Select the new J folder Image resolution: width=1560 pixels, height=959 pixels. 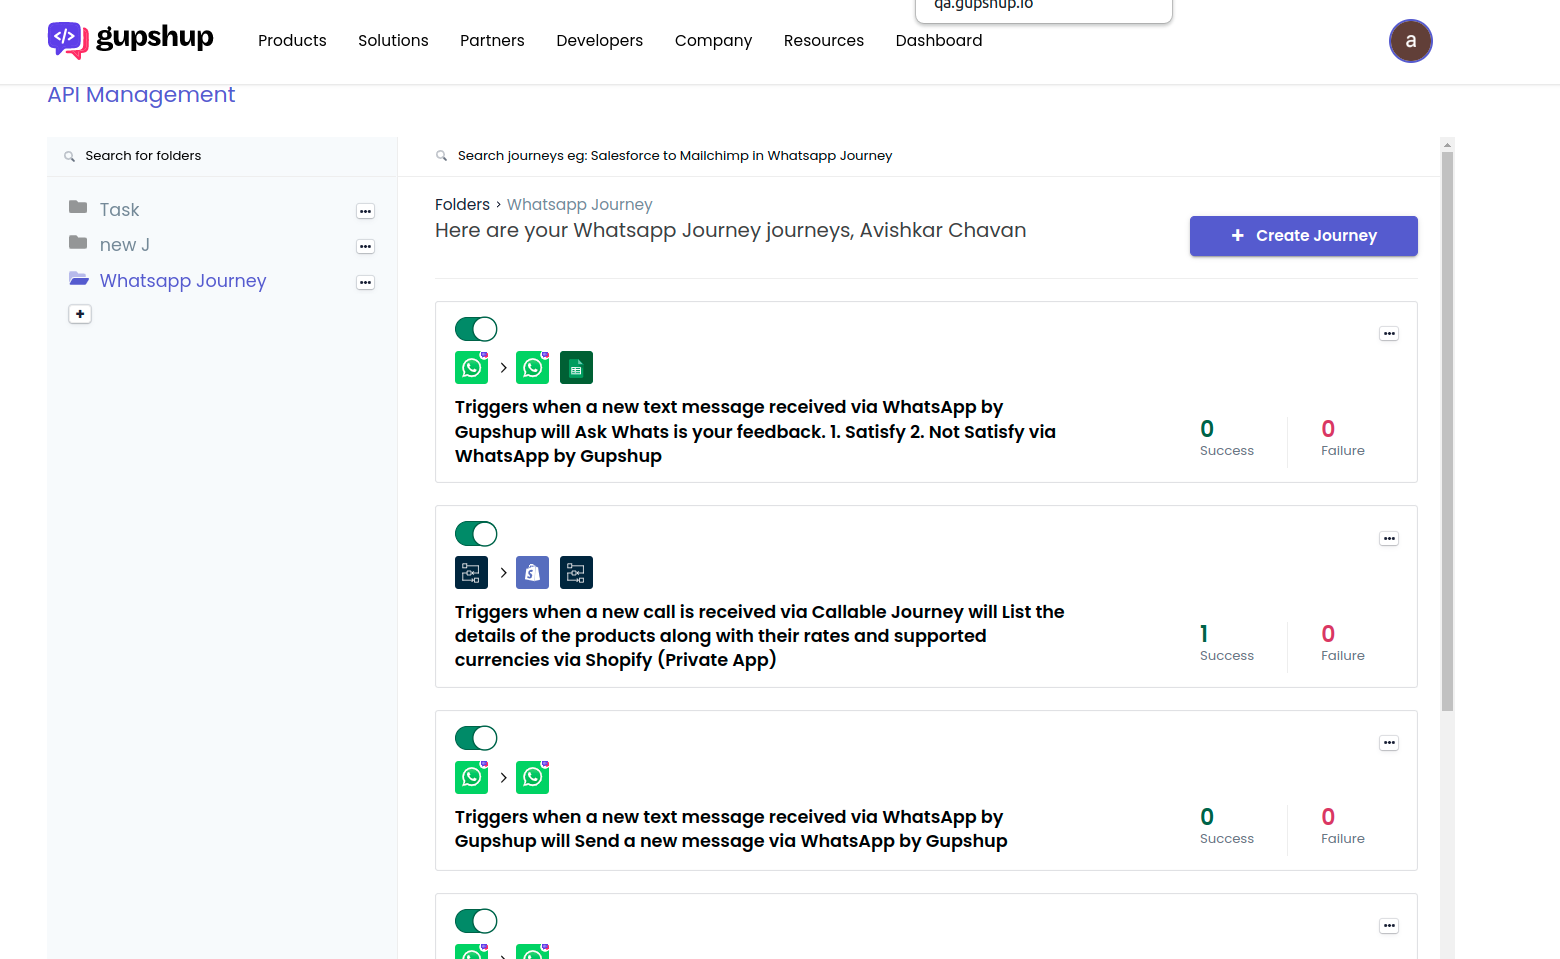pyautogui.click(x=125, y=245)
